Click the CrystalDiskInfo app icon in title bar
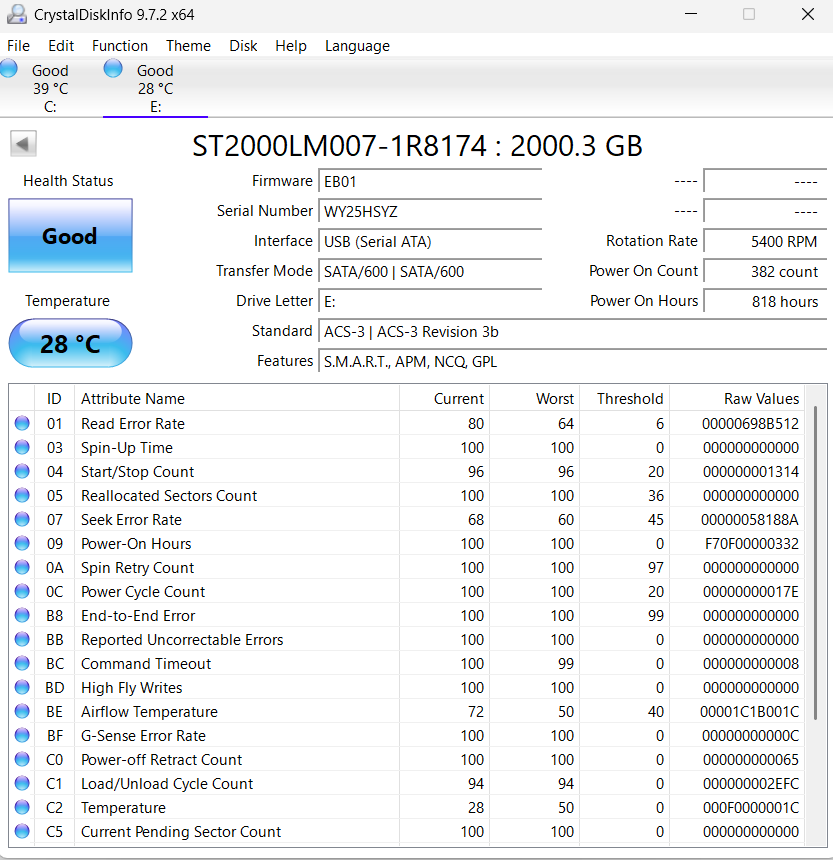Screen dimensions: 833x860 (16, 14)
